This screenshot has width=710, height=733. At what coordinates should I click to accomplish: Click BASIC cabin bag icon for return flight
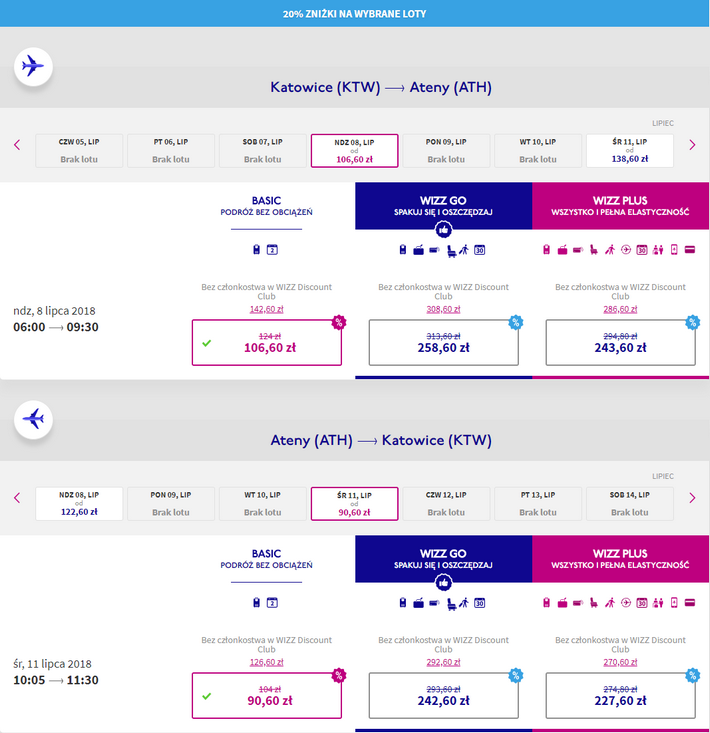point(256,603)
